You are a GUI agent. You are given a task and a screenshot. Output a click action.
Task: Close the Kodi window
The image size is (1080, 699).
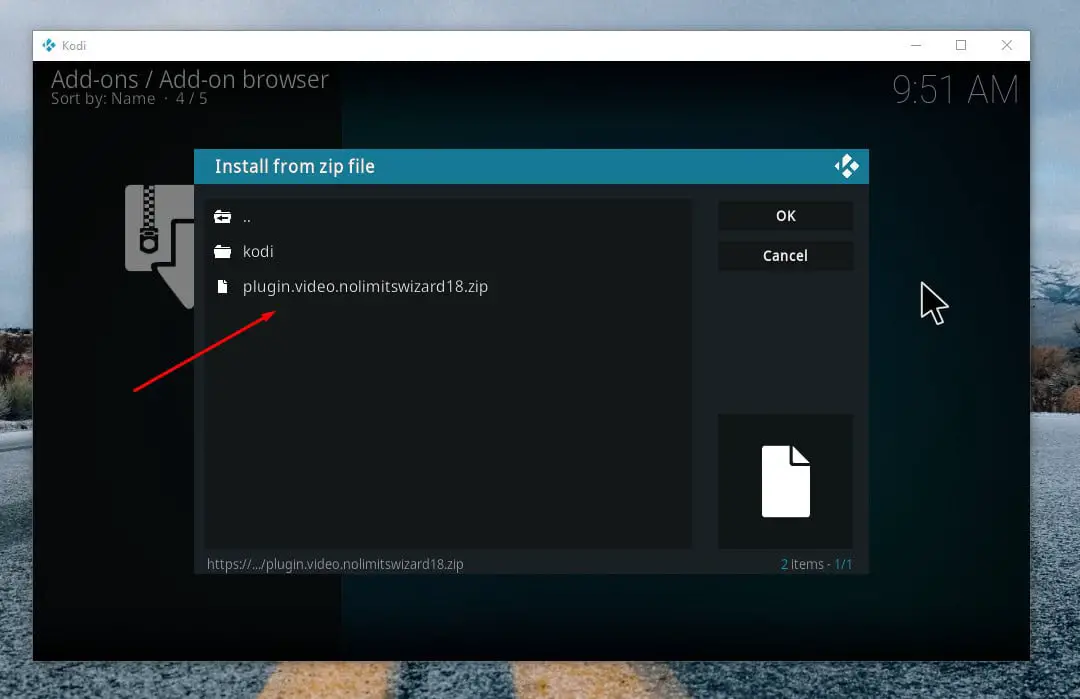tap(1007, 45)
